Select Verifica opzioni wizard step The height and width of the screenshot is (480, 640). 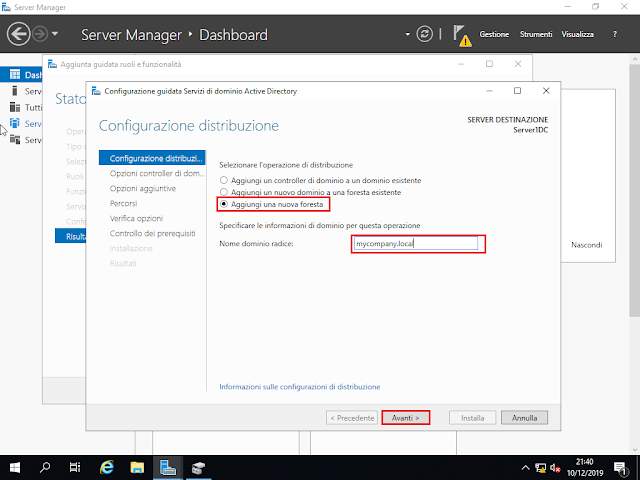[136, 218]
